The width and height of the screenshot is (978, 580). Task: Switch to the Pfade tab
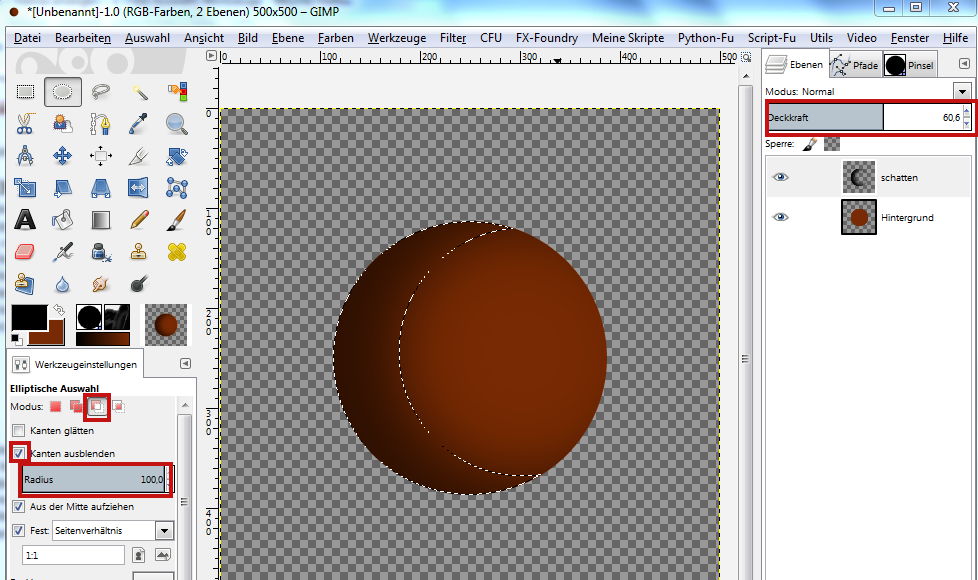tap(855, 65)
